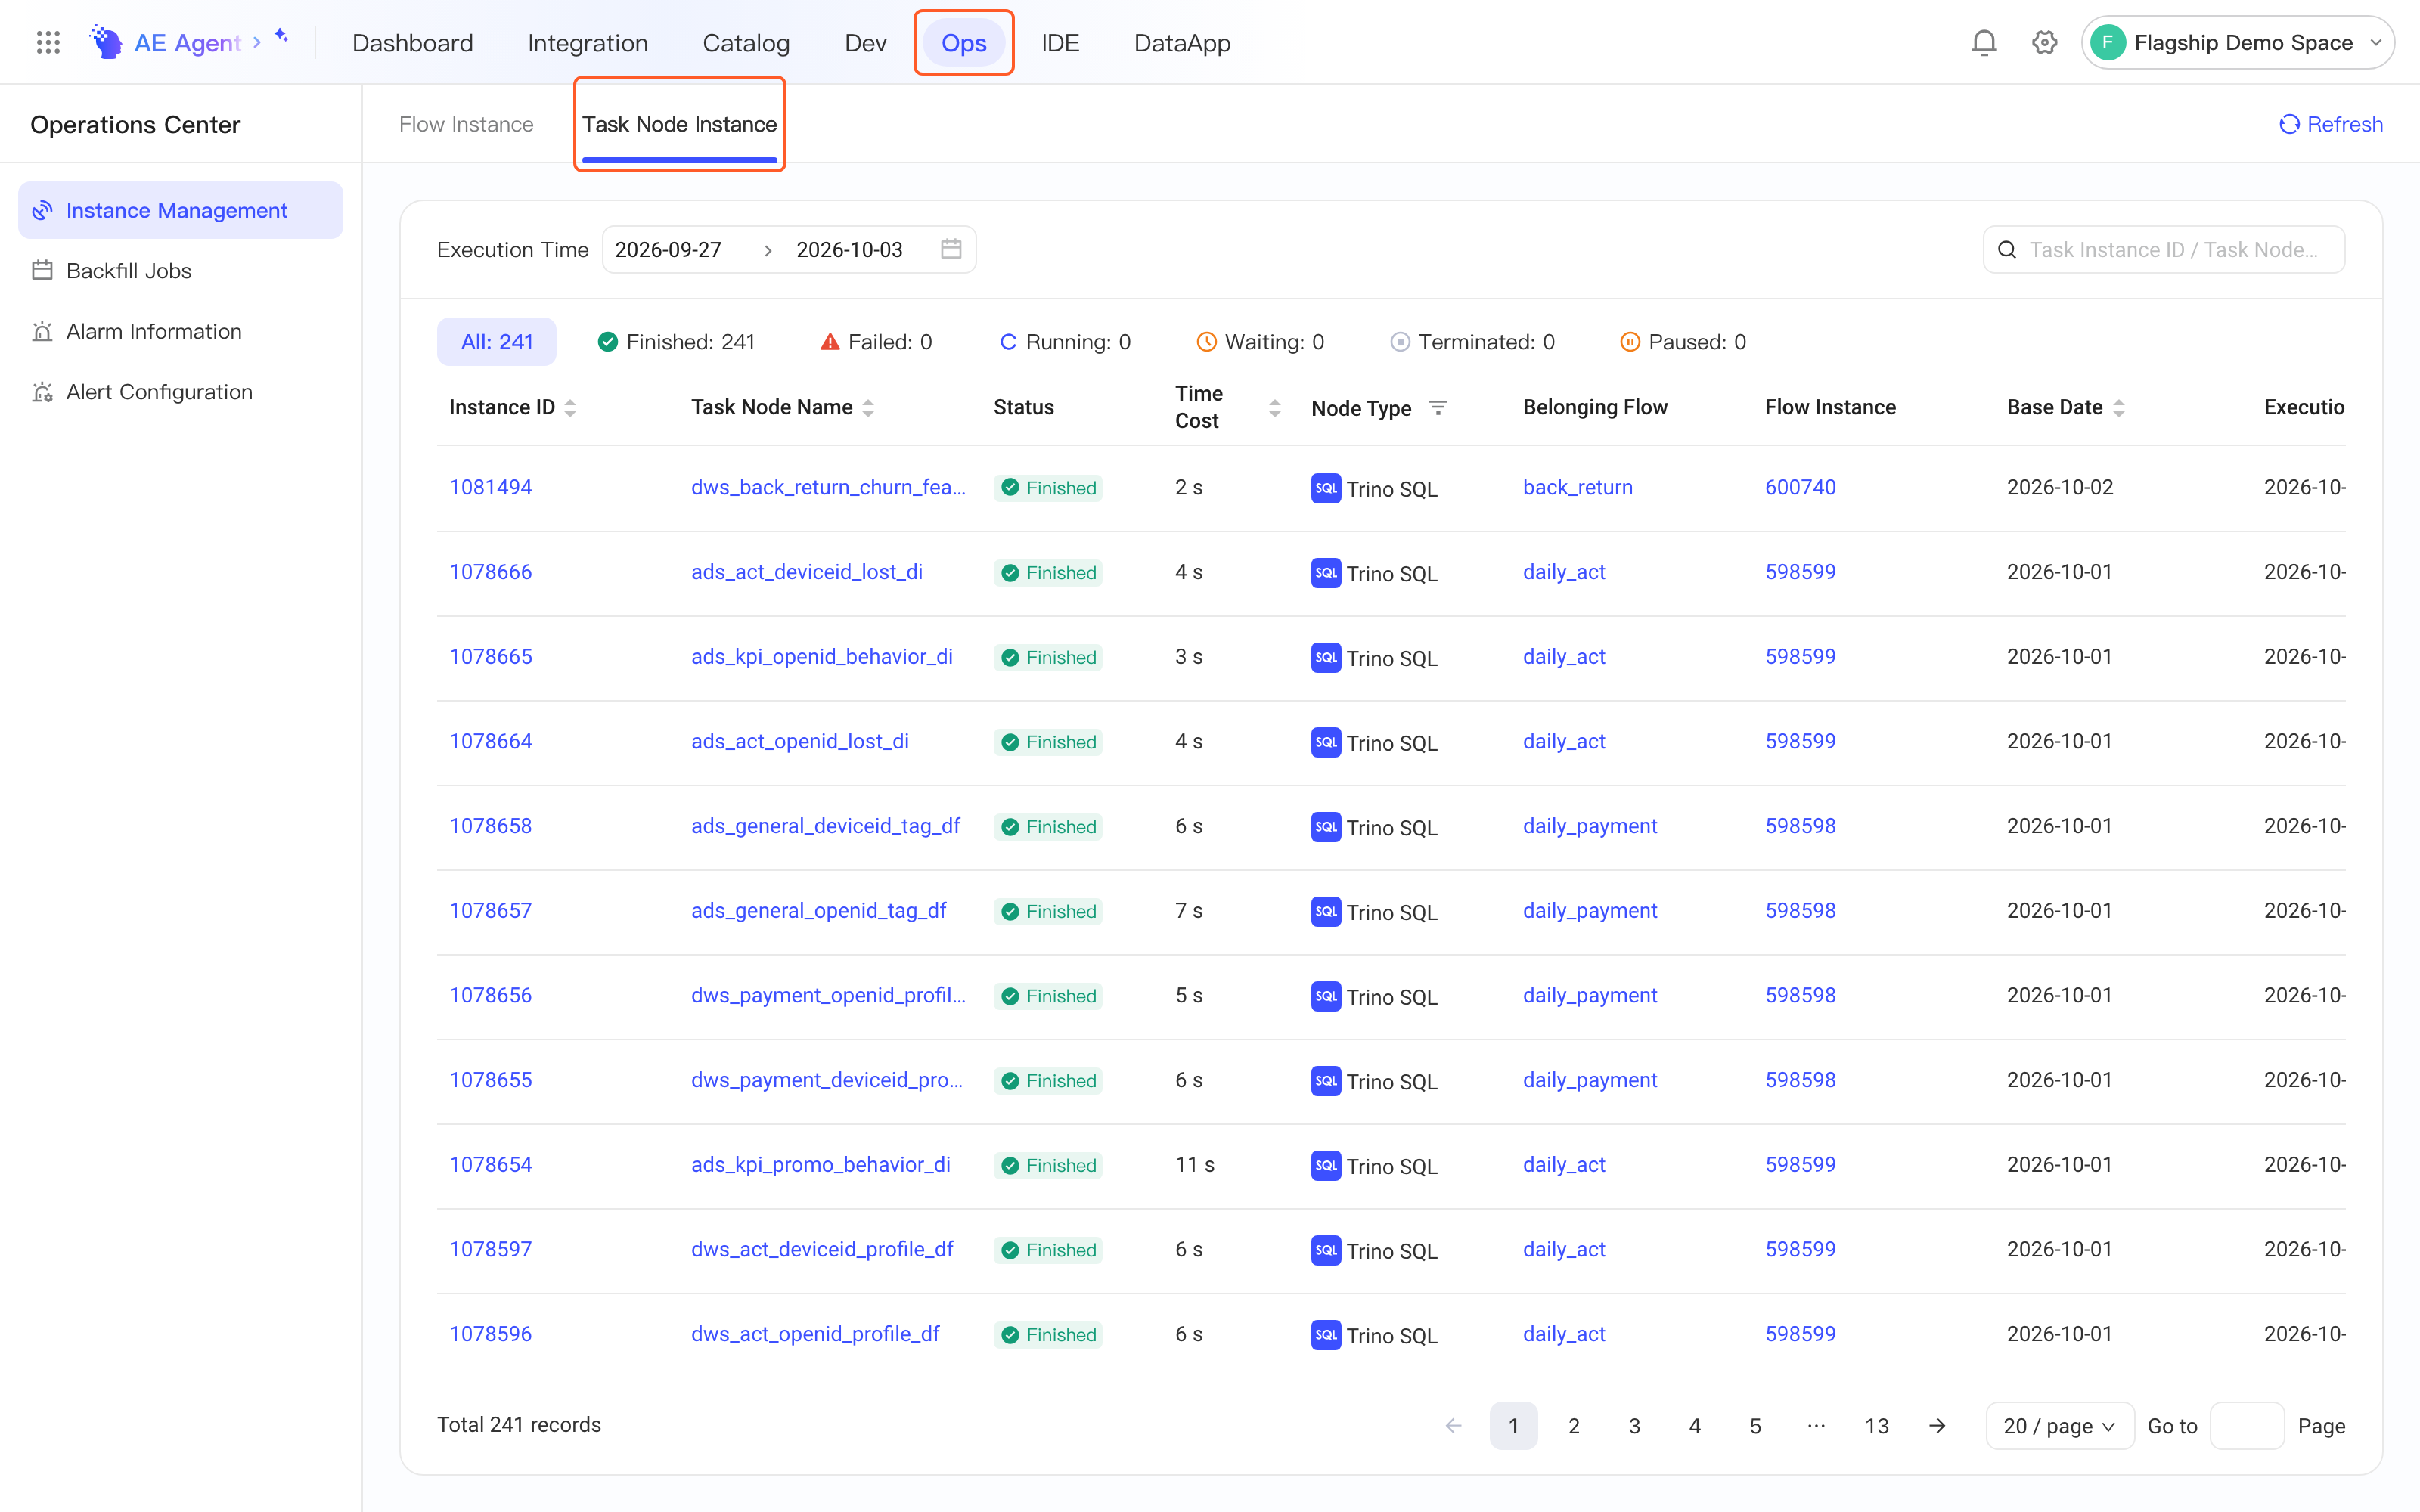Open instance ID 1081494 link
Screen dimensions: 2420x1512
pyautogui.click(x=490, y=487)
